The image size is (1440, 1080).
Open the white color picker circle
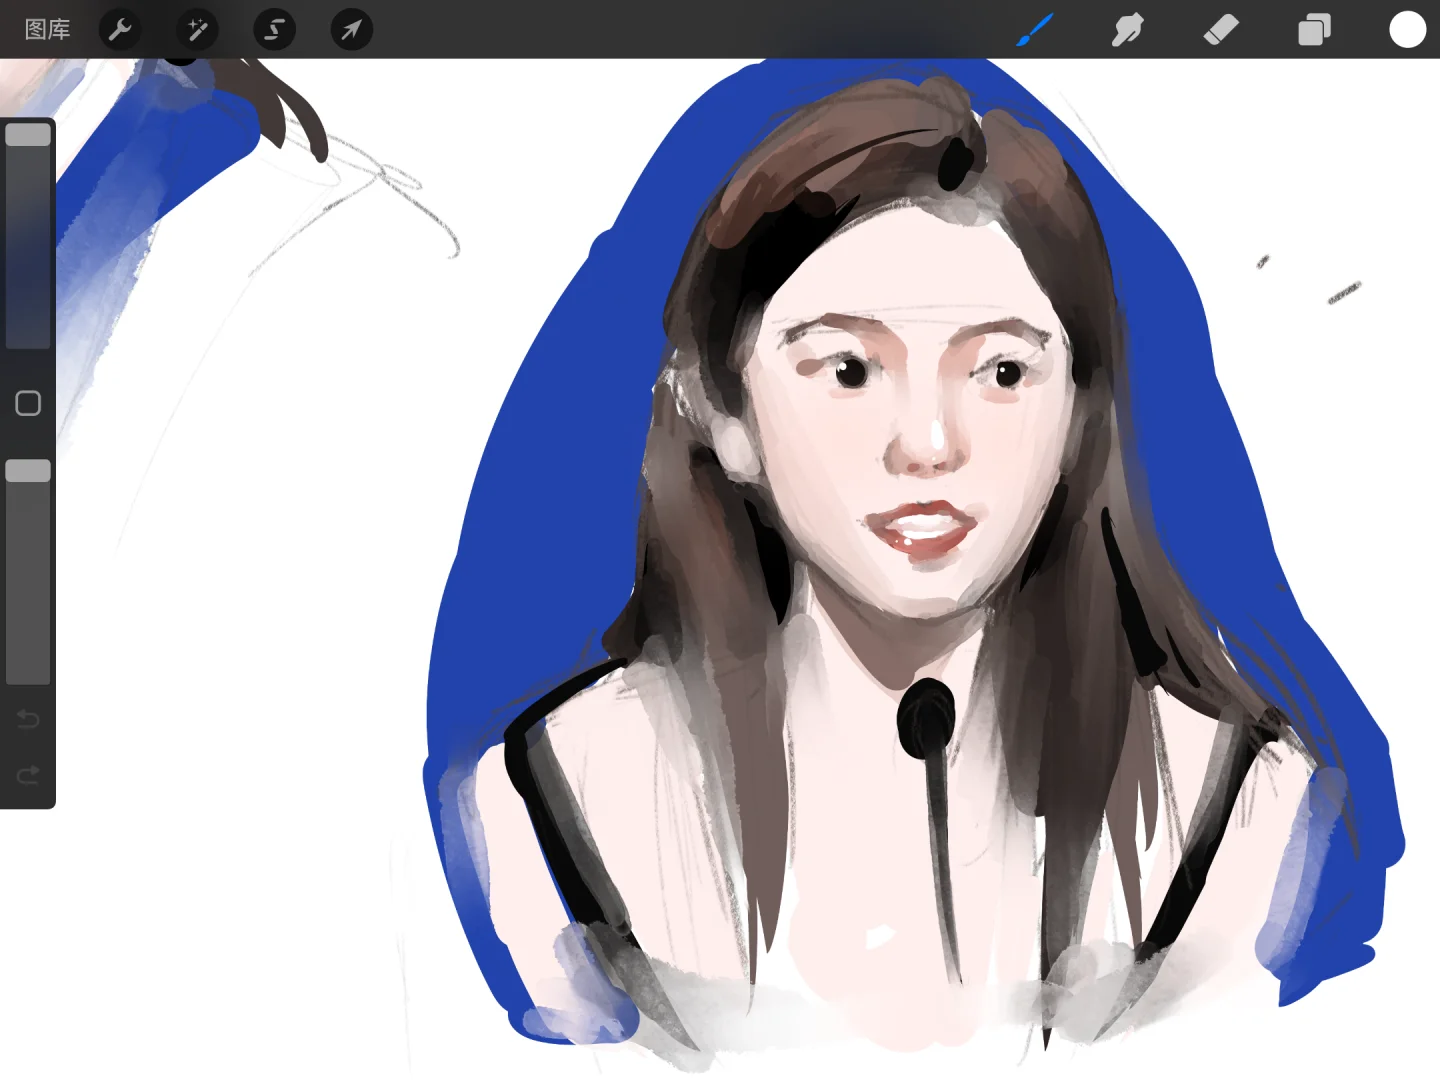(1407, 30)
